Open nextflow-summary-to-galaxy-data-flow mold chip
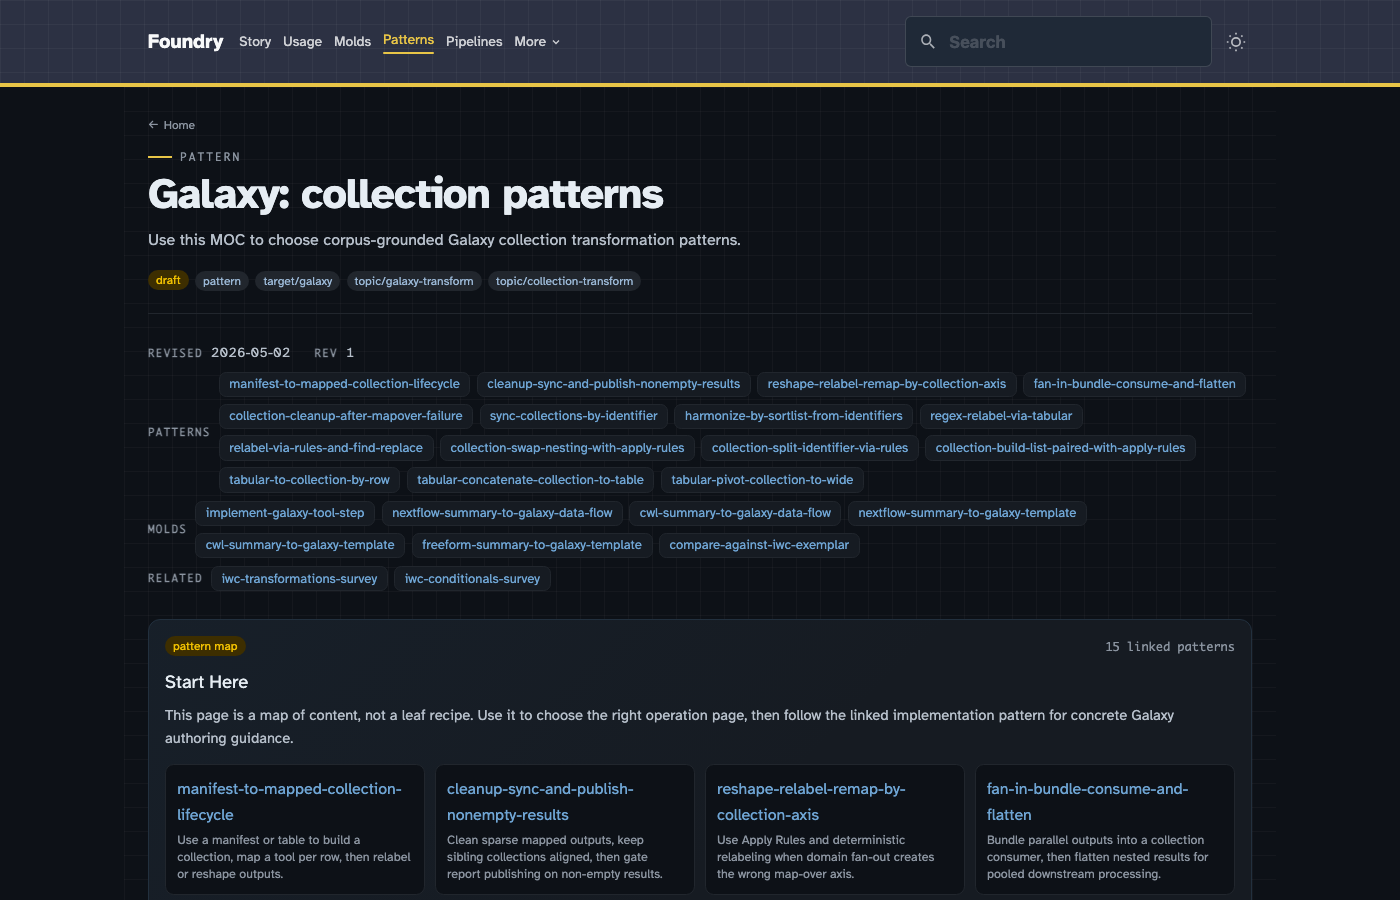 click(x=502, y=513)
